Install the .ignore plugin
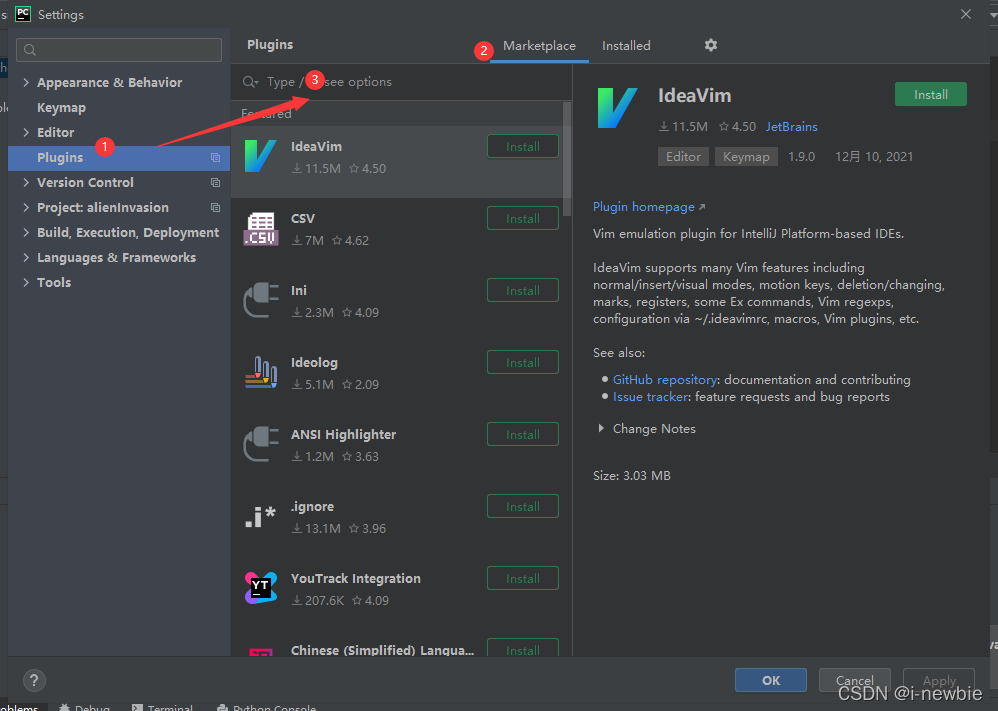The image size is (998, 711). [x=523, y=506]
